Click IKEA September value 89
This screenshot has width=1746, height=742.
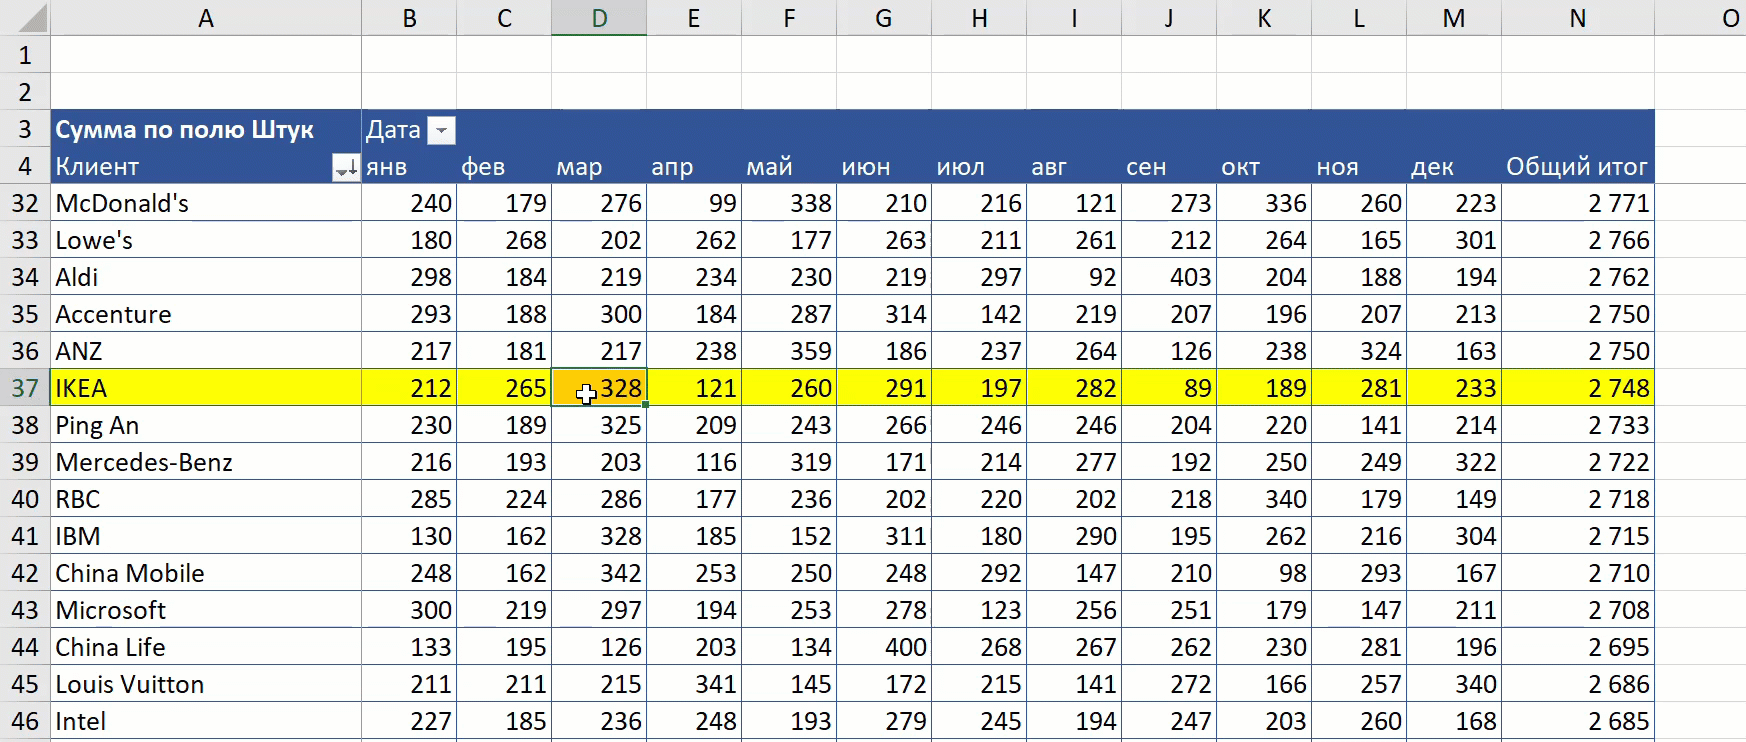tap(1169, 388)
